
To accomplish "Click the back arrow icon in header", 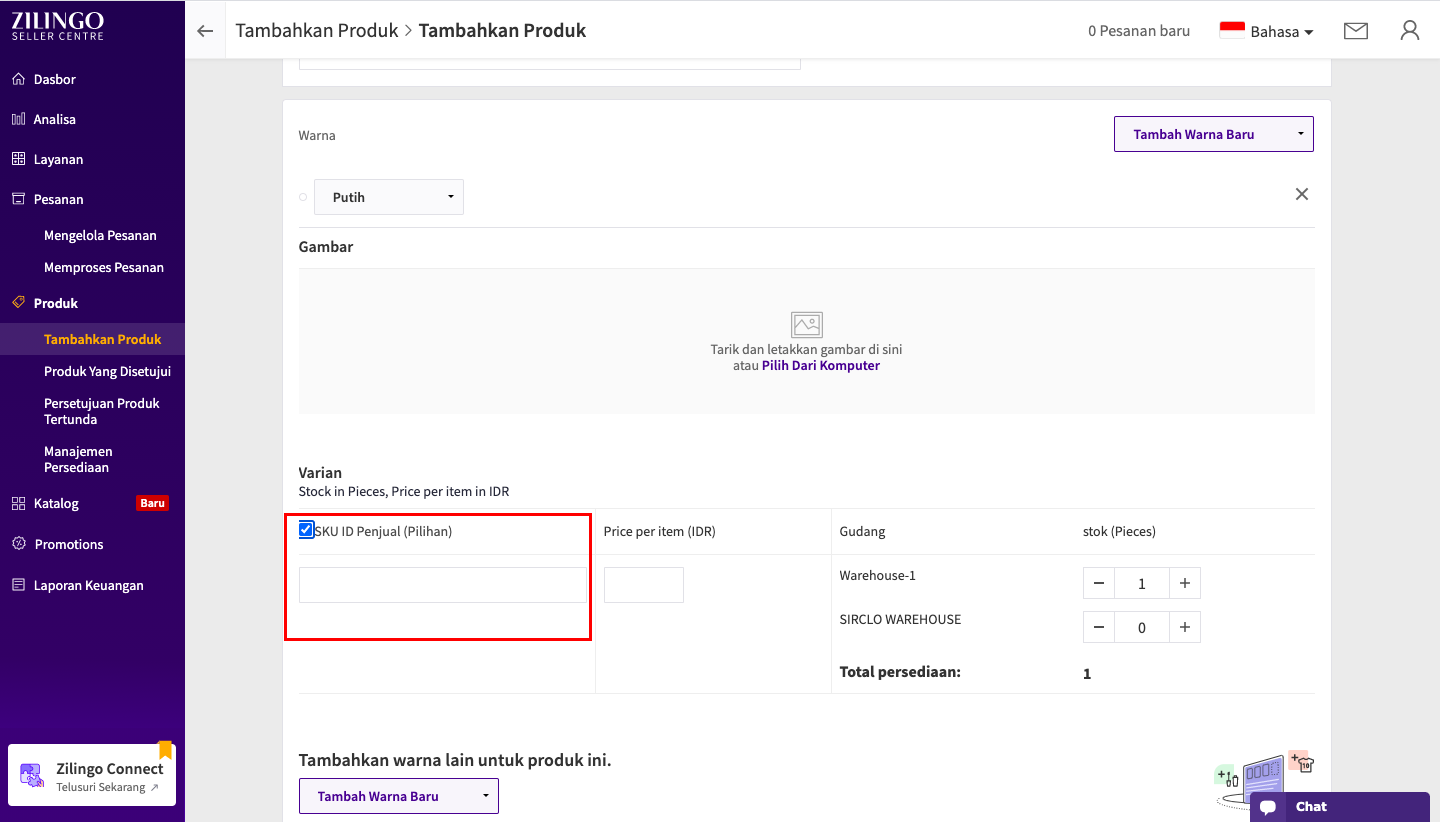I will pos(205,31).
